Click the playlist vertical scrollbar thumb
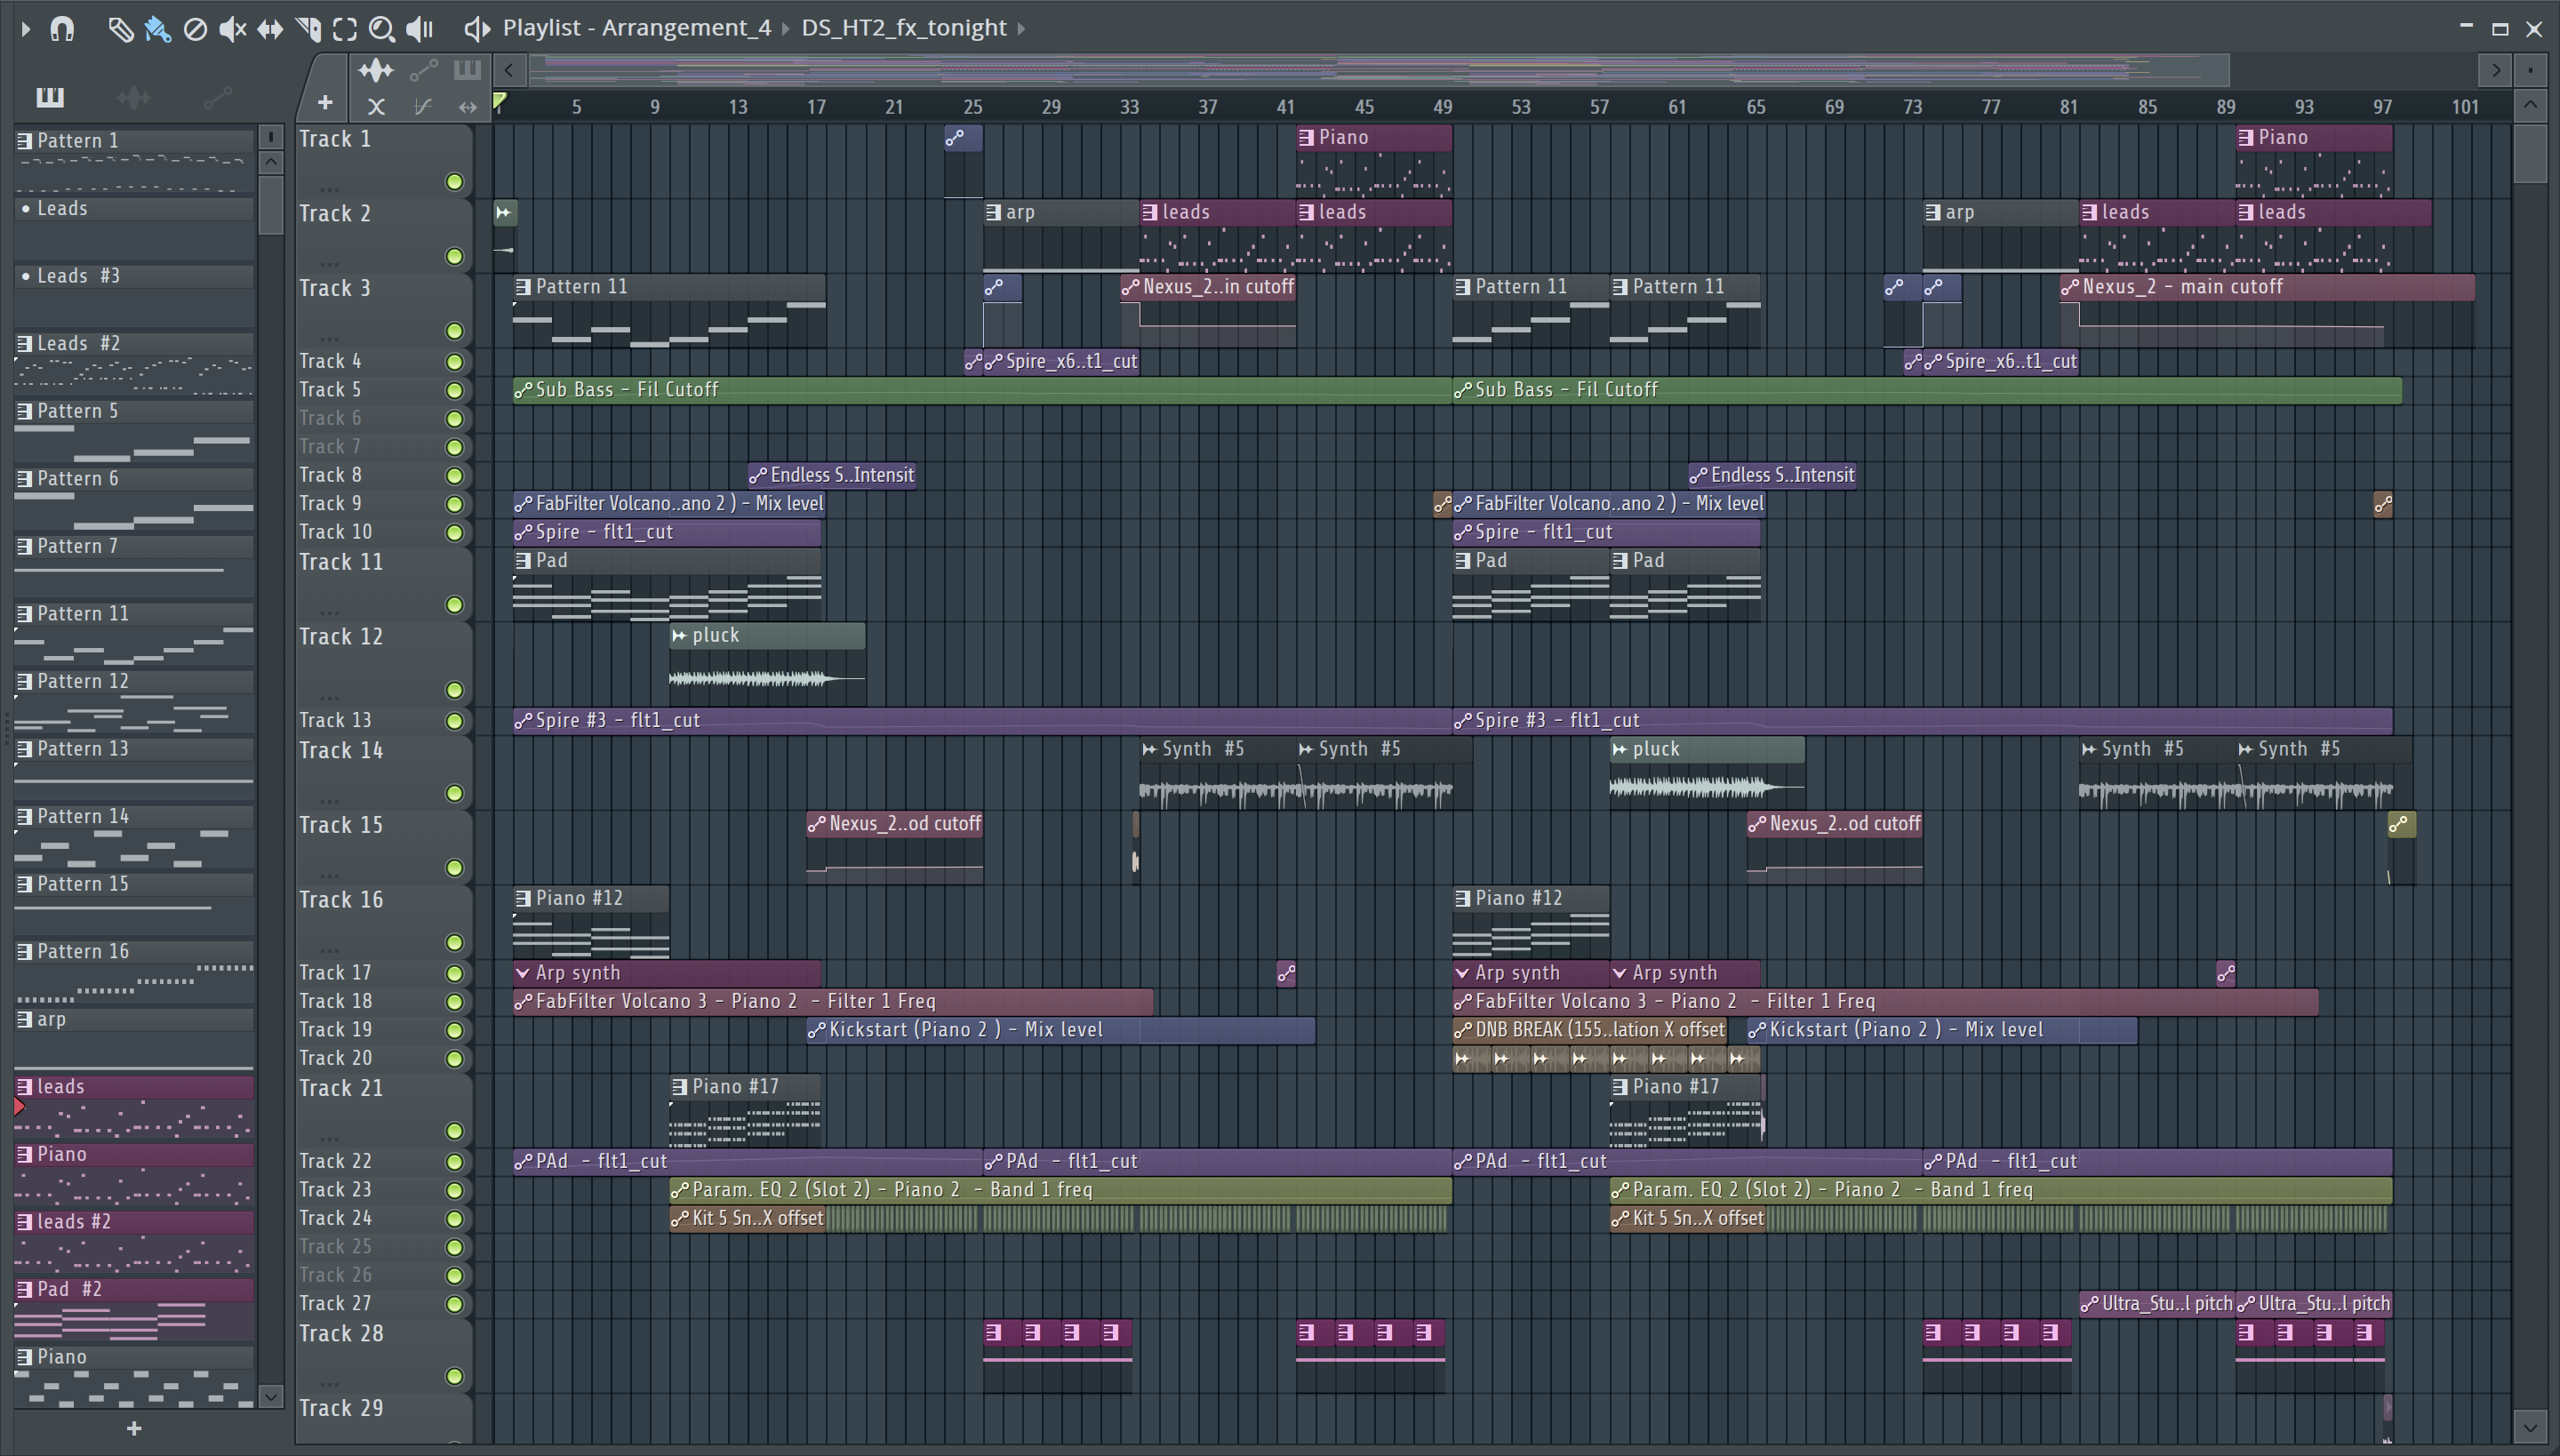 [2530, 152]
